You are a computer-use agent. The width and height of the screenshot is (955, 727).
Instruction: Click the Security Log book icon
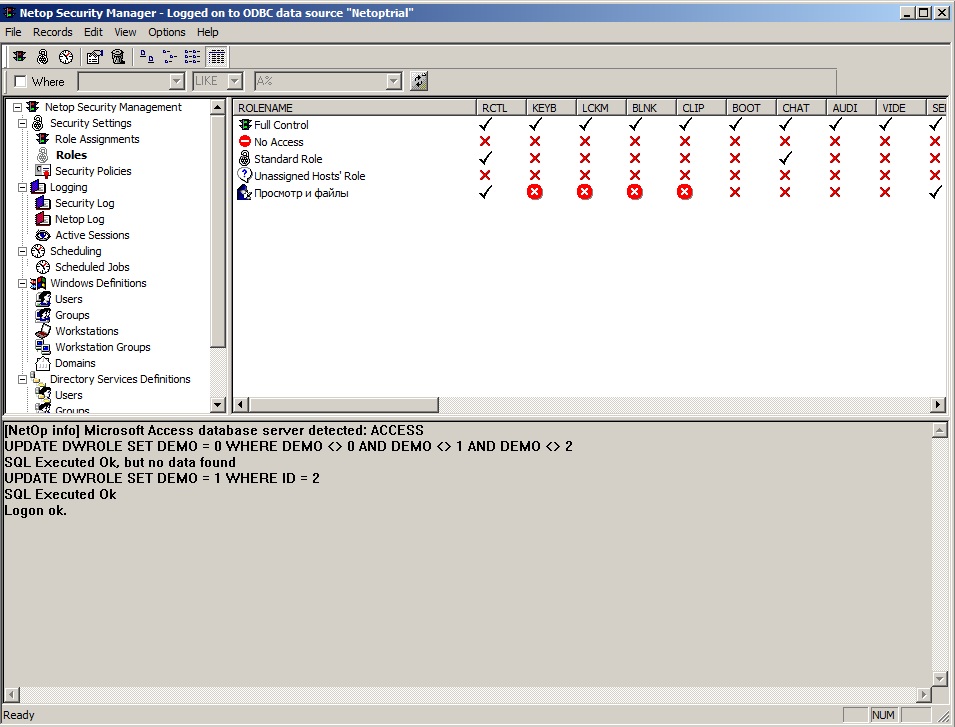coord(43,203)
